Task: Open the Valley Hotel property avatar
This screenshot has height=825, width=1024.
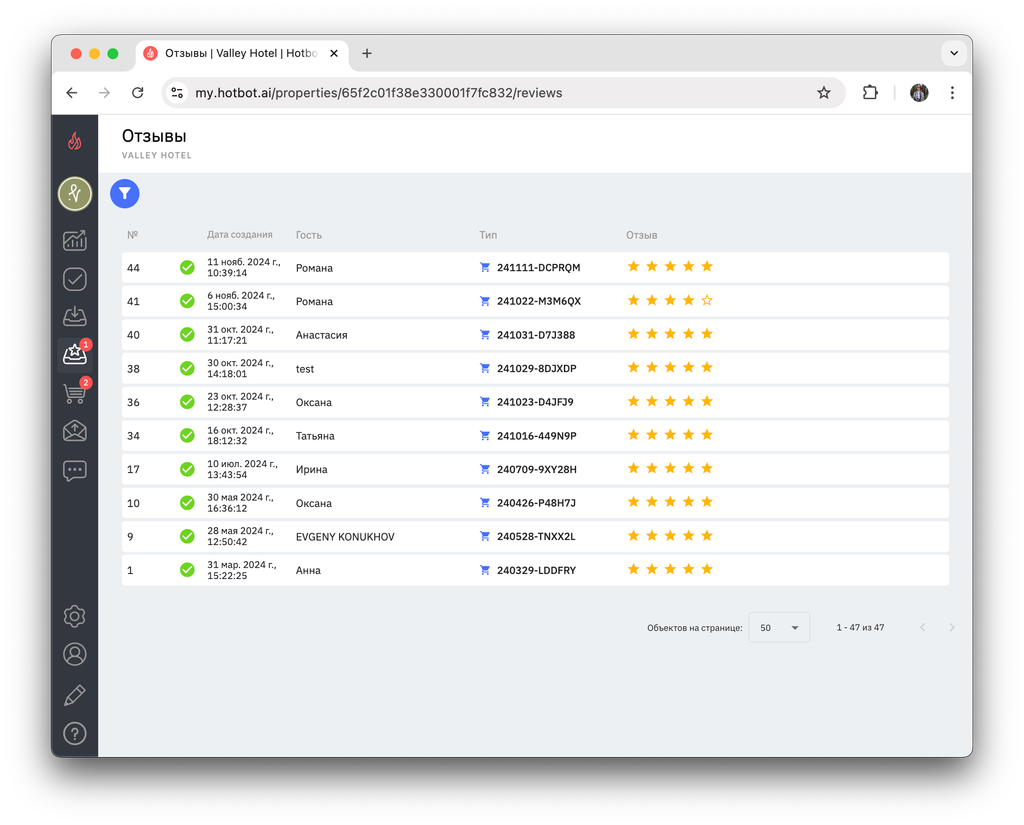Action: 75,194
